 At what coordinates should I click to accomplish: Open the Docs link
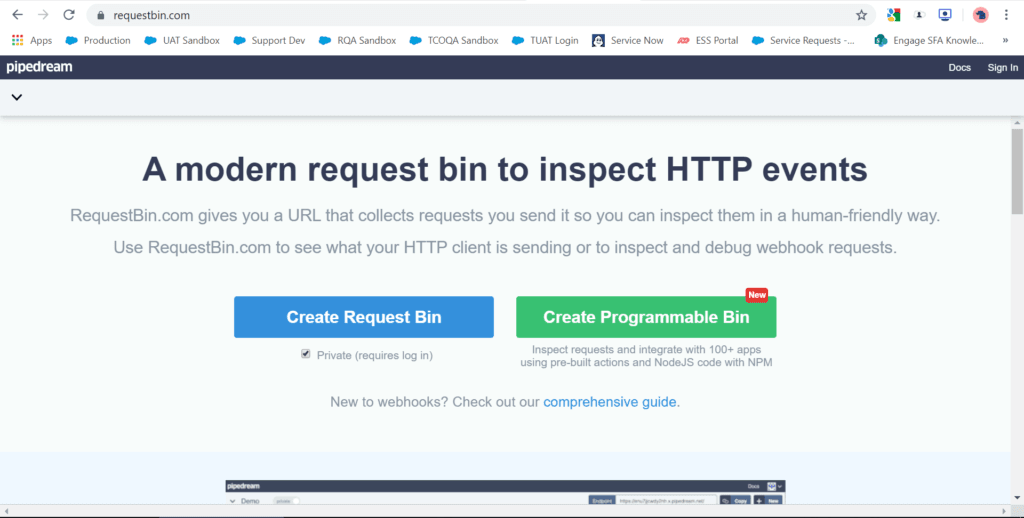tap(959, 67)
